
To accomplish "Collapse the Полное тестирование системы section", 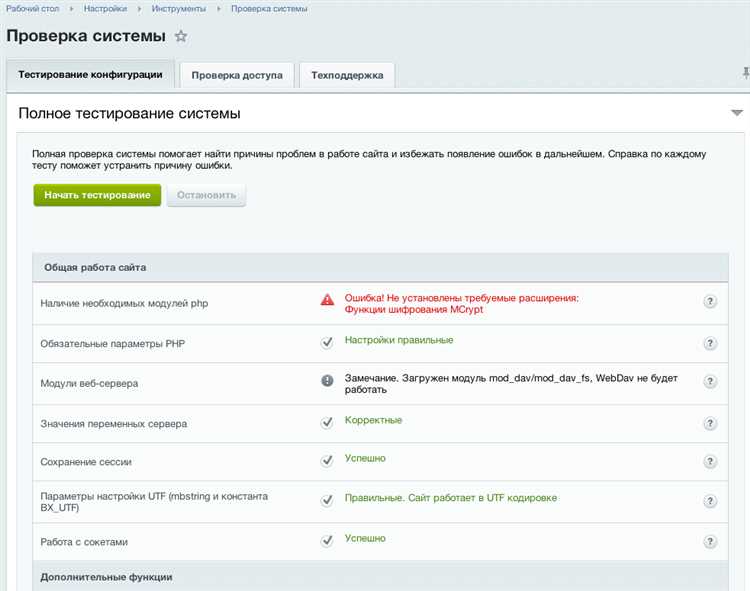I will click(x=737, y=113).
